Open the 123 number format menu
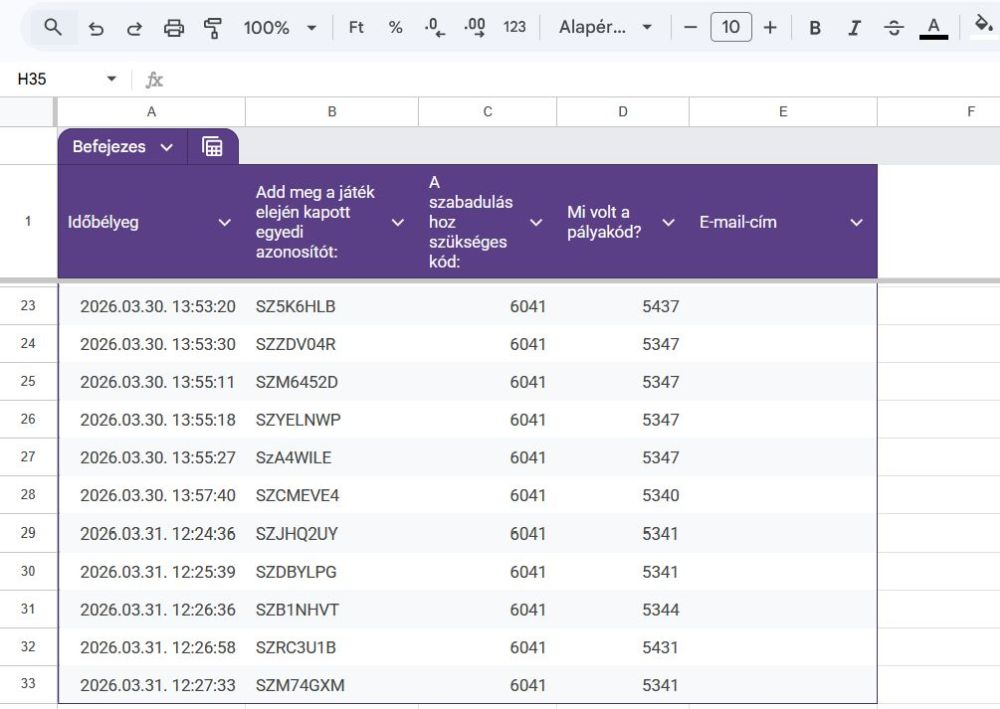The image size is (1000, 709). [515, 28]
